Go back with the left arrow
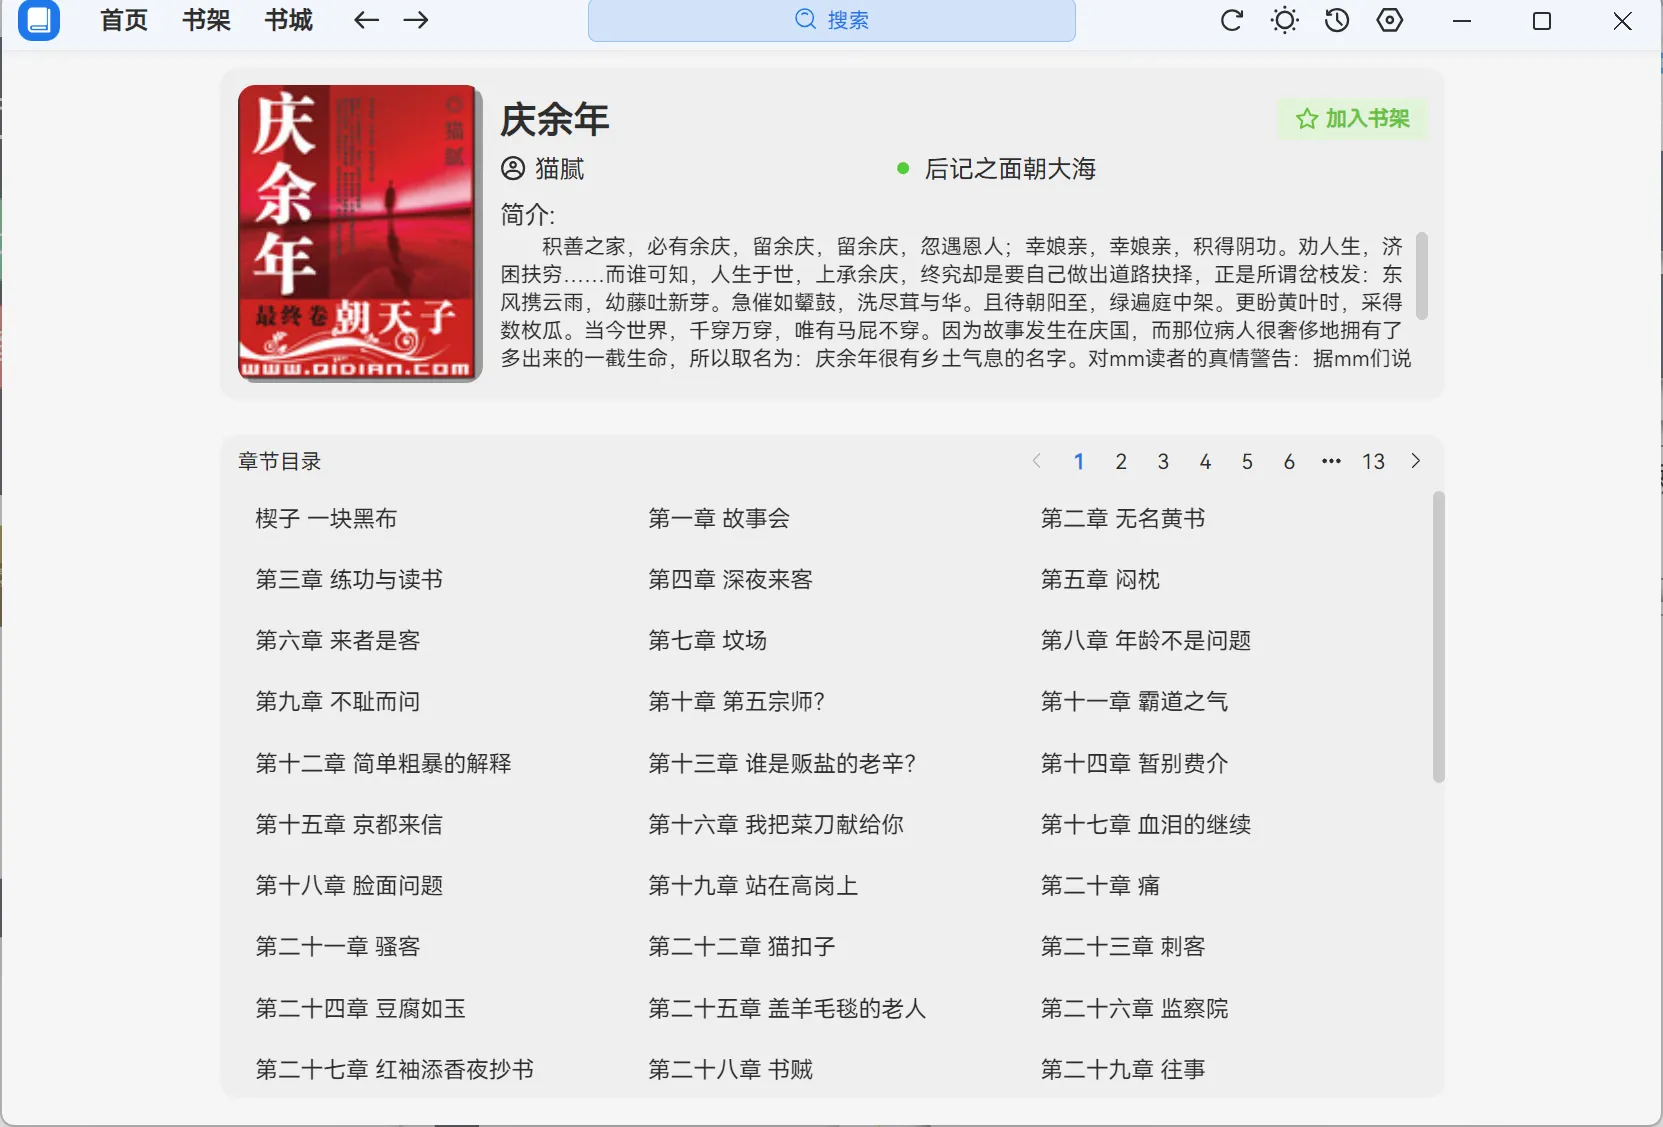The width and height of the screenshot is (1663, 1127). pos(367,20)
